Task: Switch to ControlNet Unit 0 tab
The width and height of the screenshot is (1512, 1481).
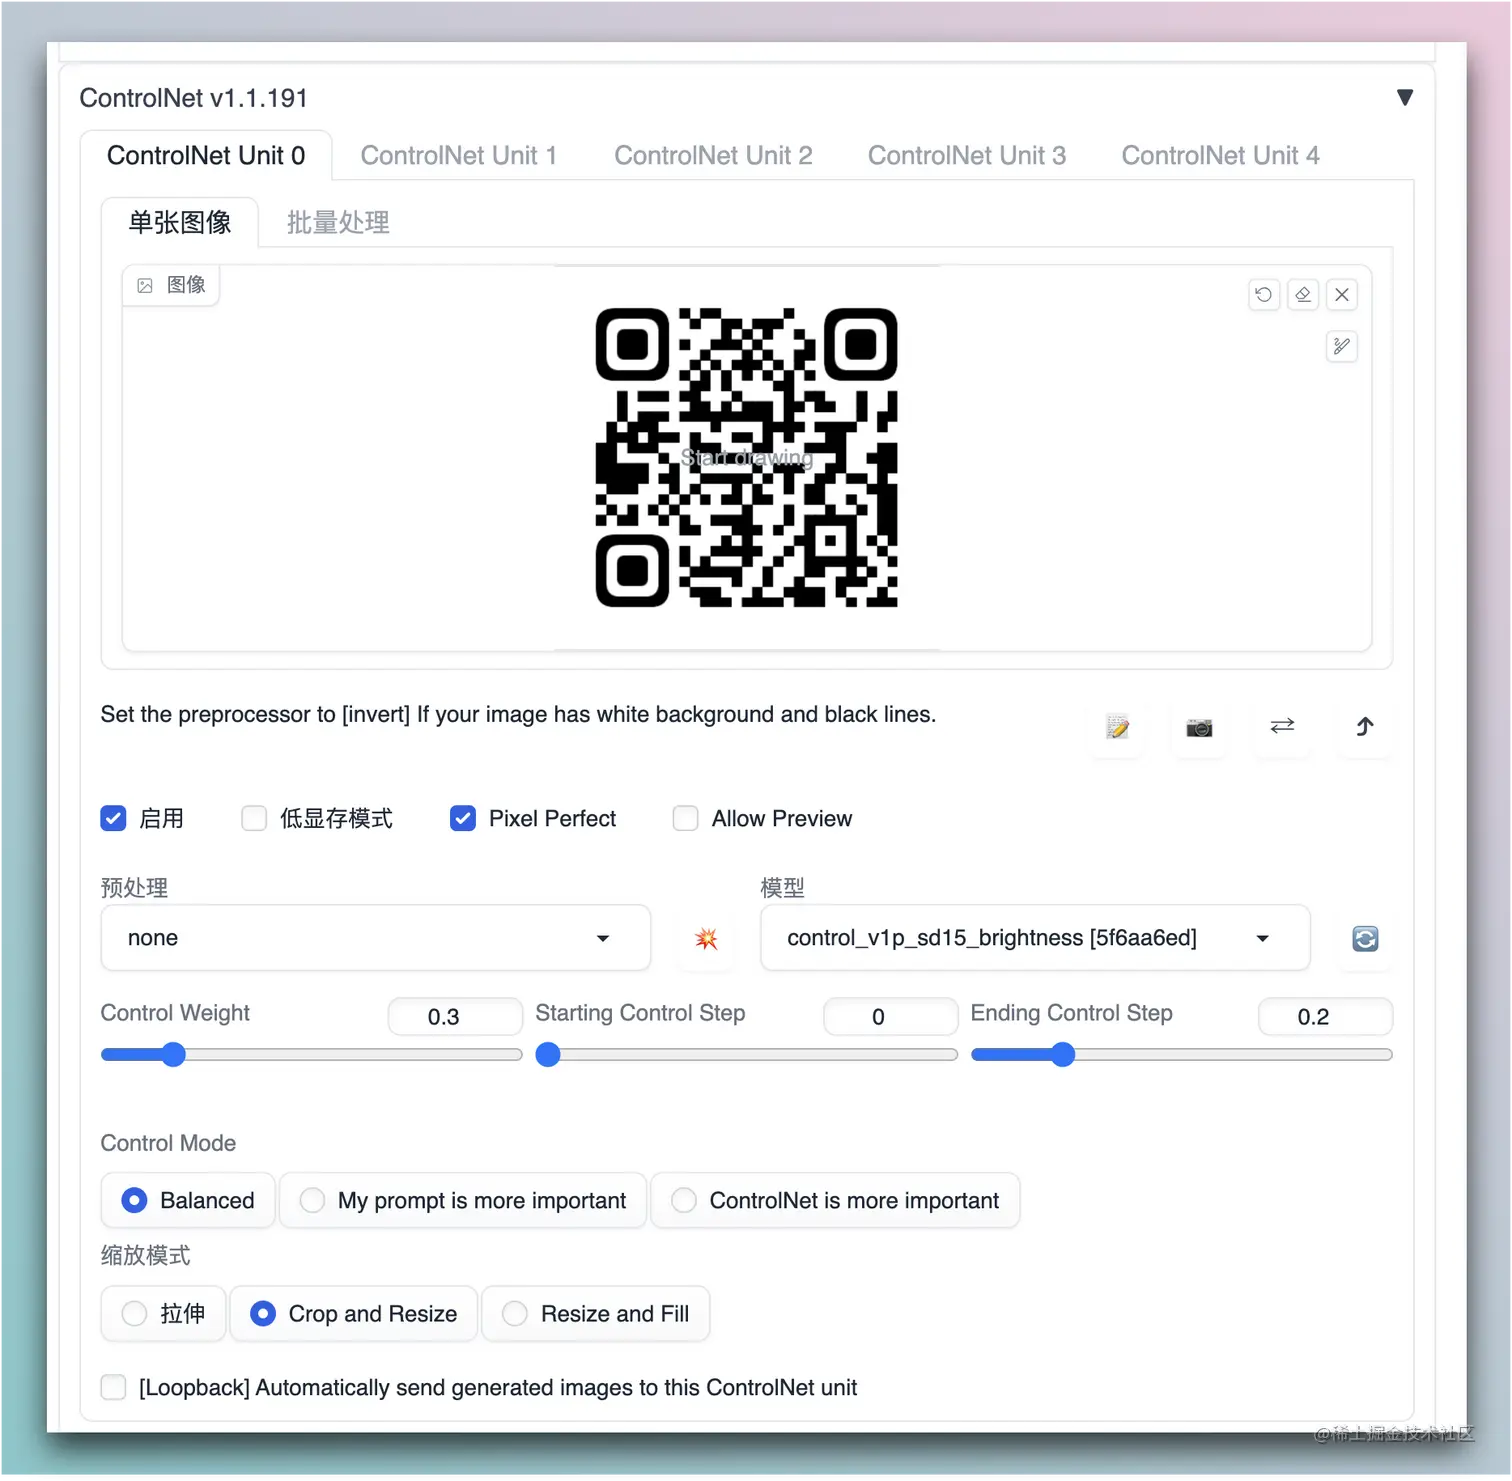Action: point(206,156)
